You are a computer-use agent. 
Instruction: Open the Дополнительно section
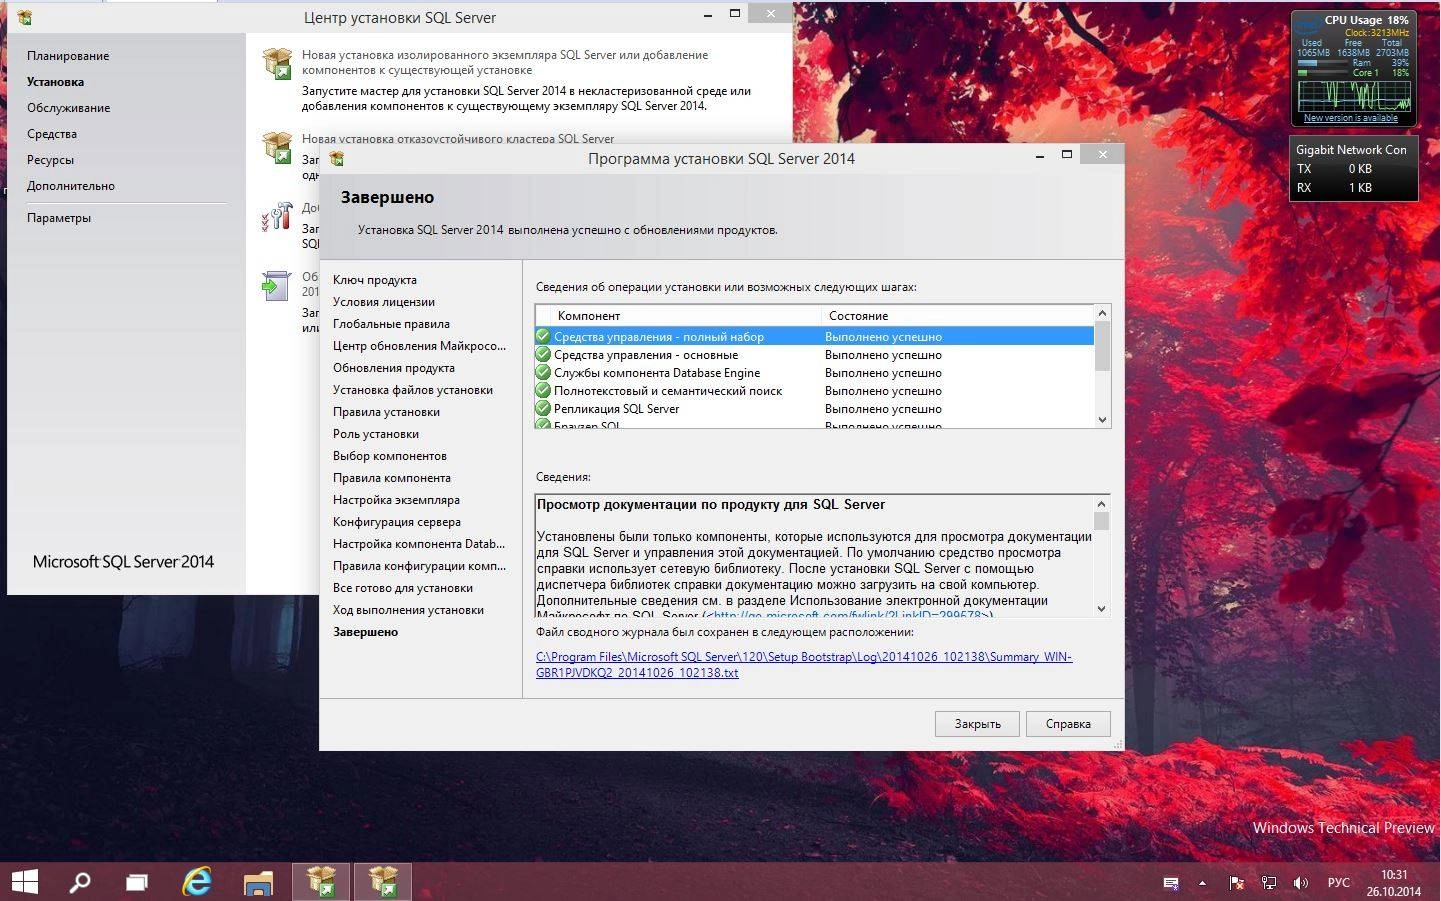click(x=71, y=186)
